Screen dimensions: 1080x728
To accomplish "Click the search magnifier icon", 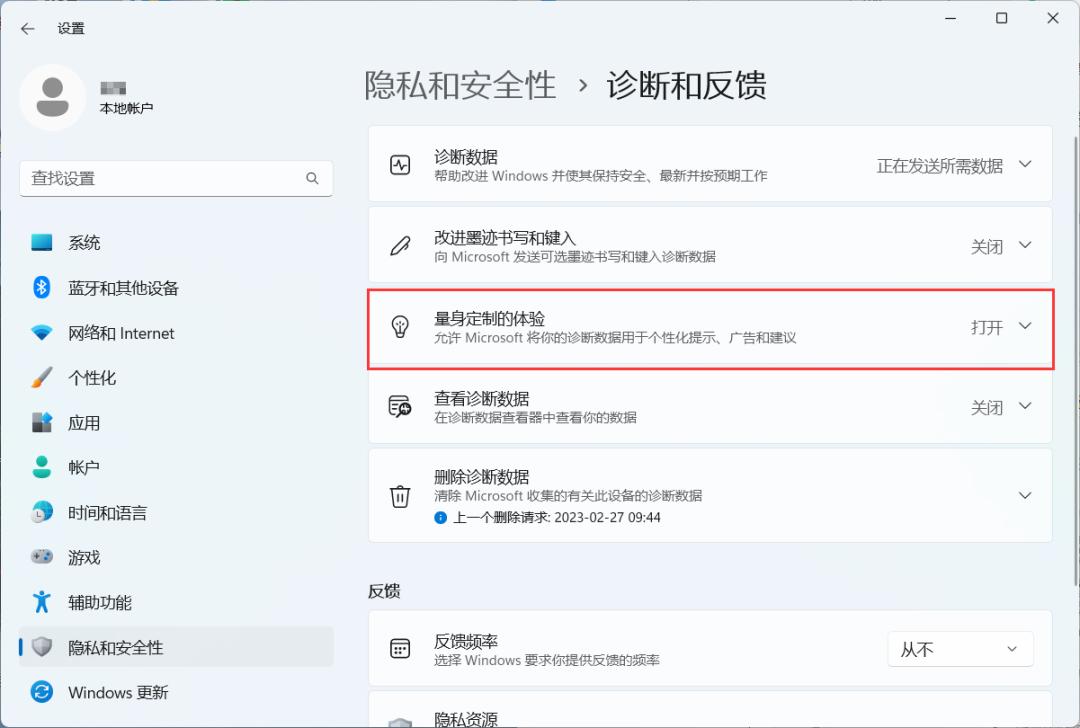I will (x=312, y=178).
